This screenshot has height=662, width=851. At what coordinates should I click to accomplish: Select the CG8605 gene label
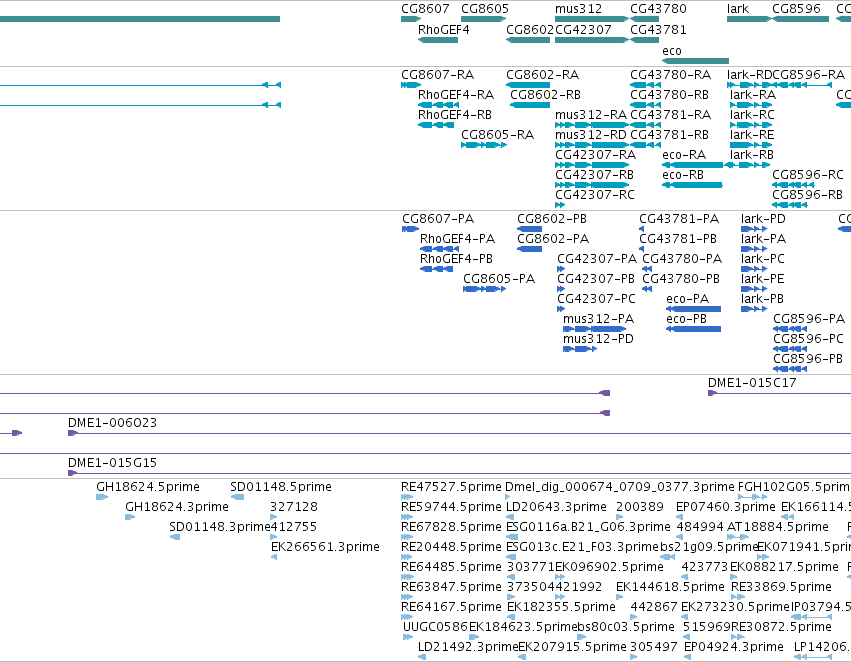[485, 9]
